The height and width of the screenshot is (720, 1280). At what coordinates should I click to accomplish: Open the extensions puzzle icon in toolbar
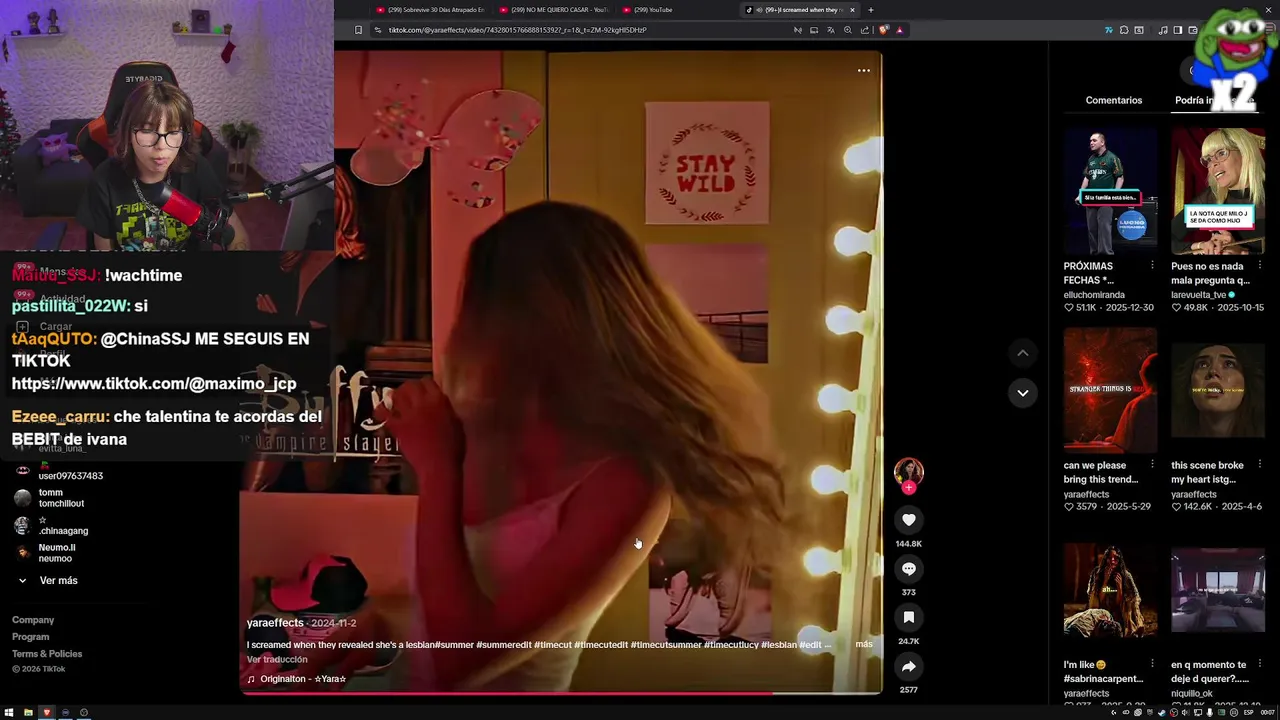(x=1124, y=30)
